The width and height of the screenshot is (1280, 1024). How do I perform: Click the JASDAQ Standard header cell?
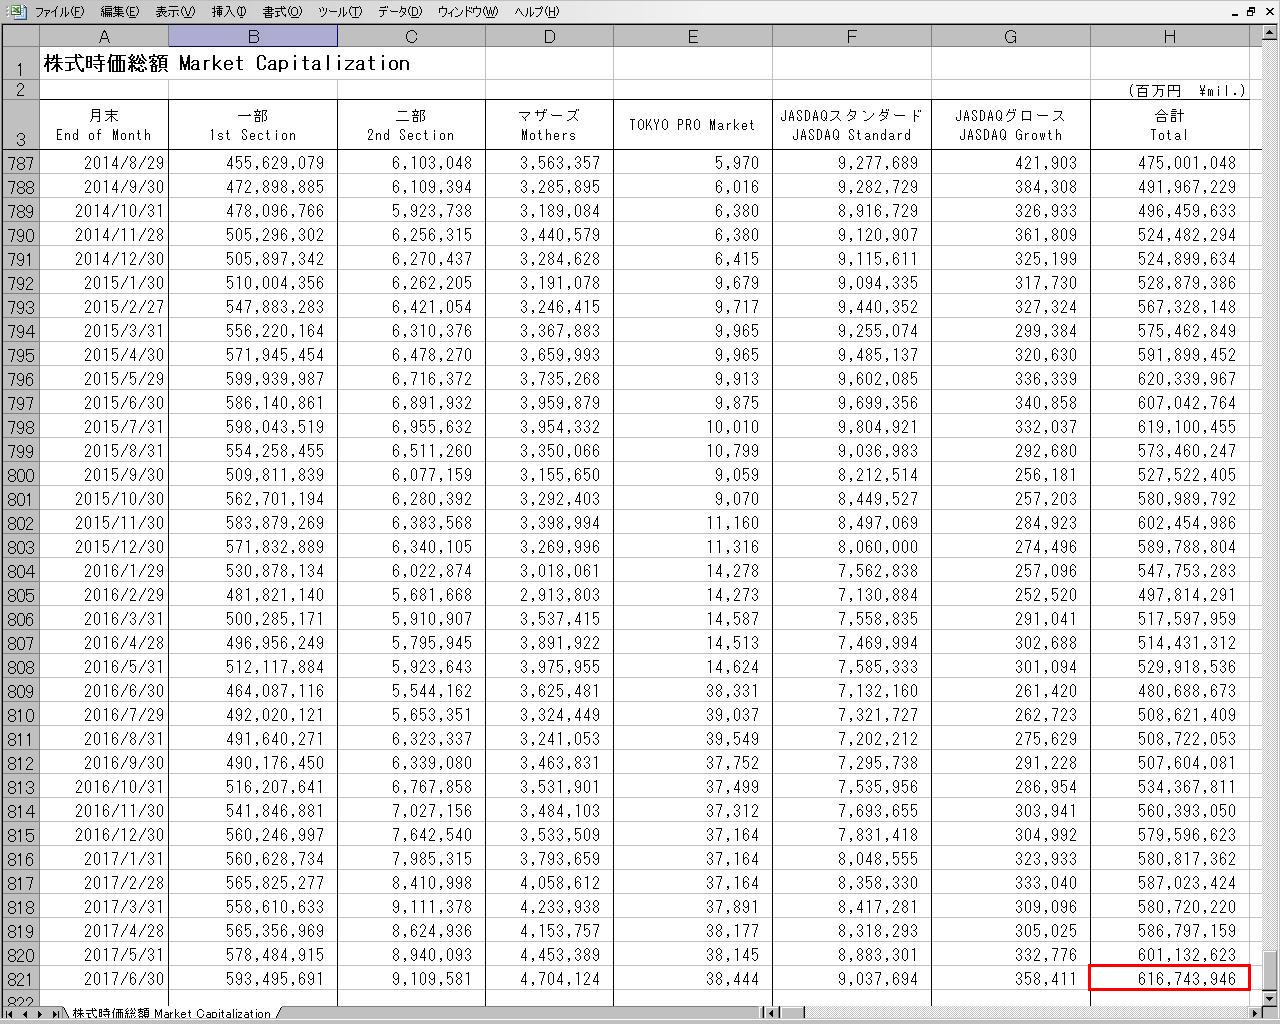coord(852,125)
